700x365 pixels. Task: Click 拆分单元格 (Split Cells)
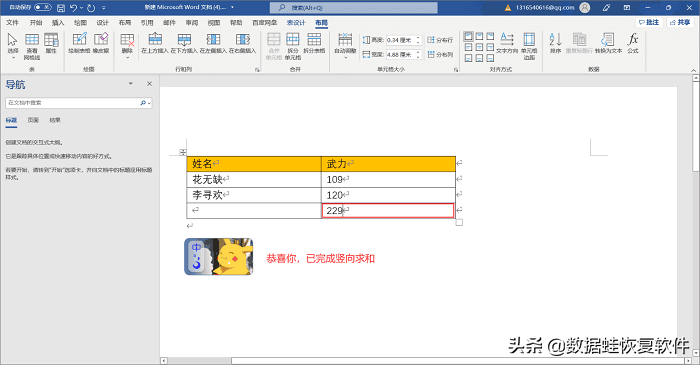click(x=293, y=46)
